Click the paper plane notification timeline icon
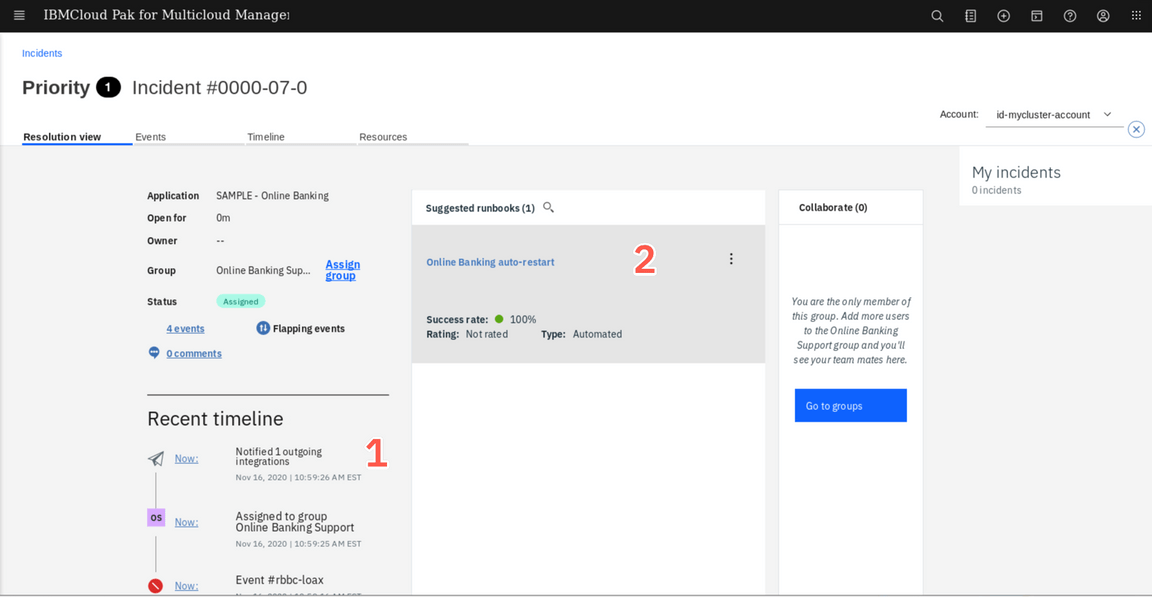The image size is (1152, 597). pyautogui.click(x=156, y=458)
